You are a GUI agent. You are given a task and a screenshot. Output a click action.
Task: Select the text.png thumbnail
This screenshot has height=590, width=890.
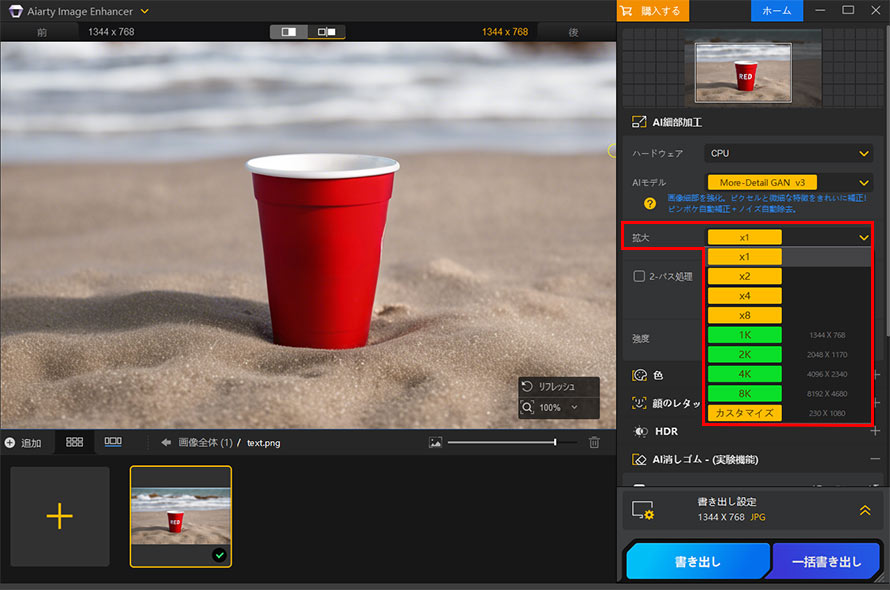tap(181, 515)
